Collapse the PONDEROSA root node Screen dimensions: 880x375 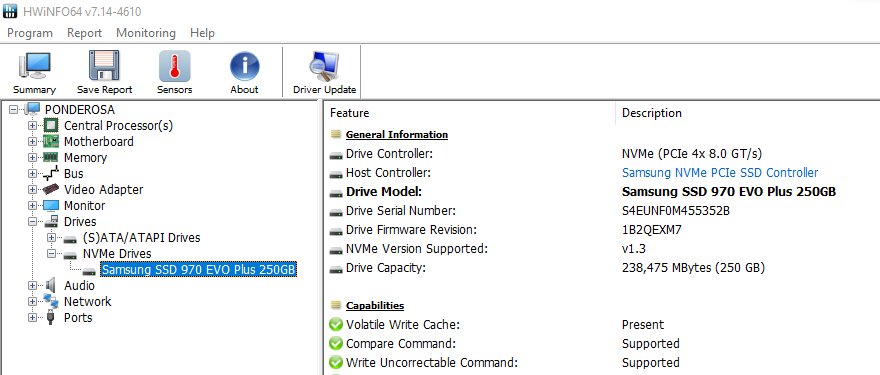13,109
